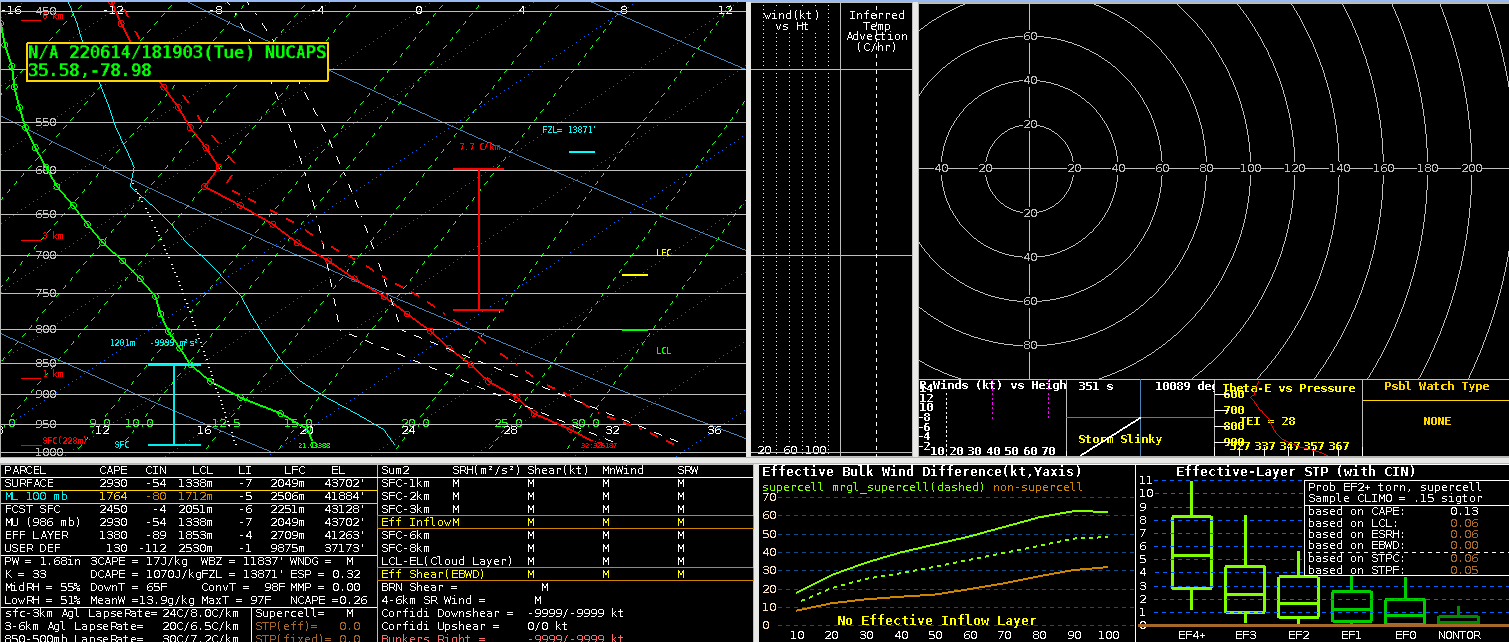
Task: Click the EF4+ box plot
Action: [x=1191, y=552]
